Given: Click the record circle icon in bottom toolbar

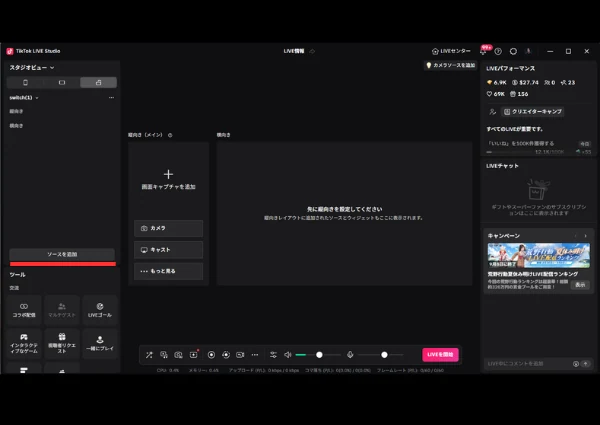Looking at the screenshot, I should tap(211, 355).
